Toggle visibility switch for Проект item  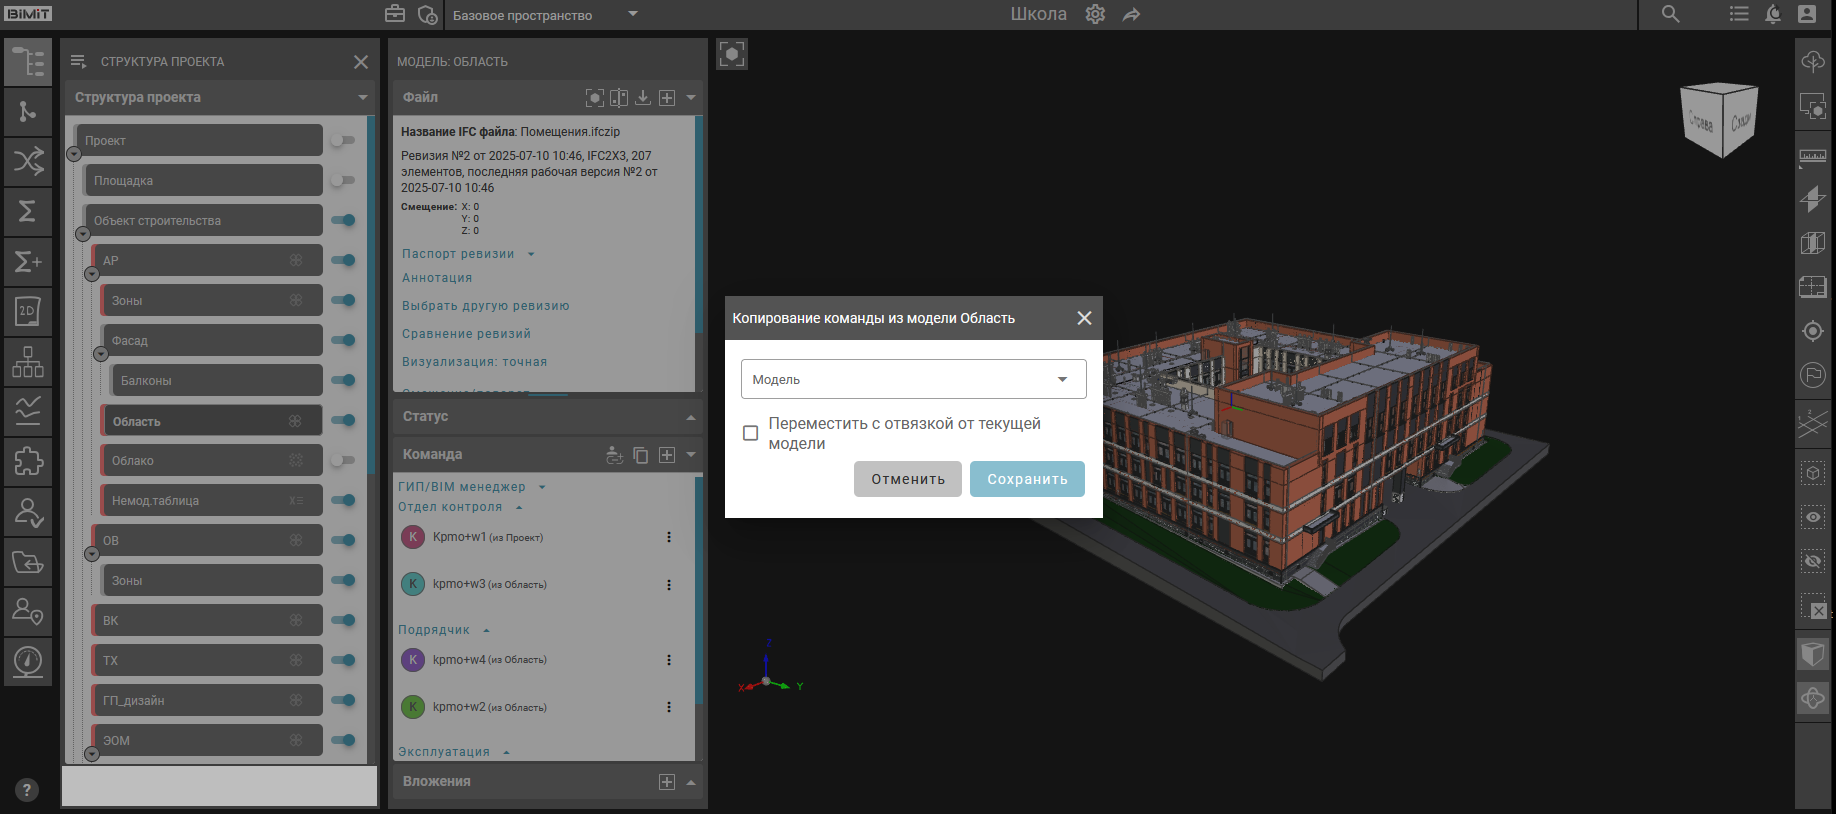tap(343, 140)
